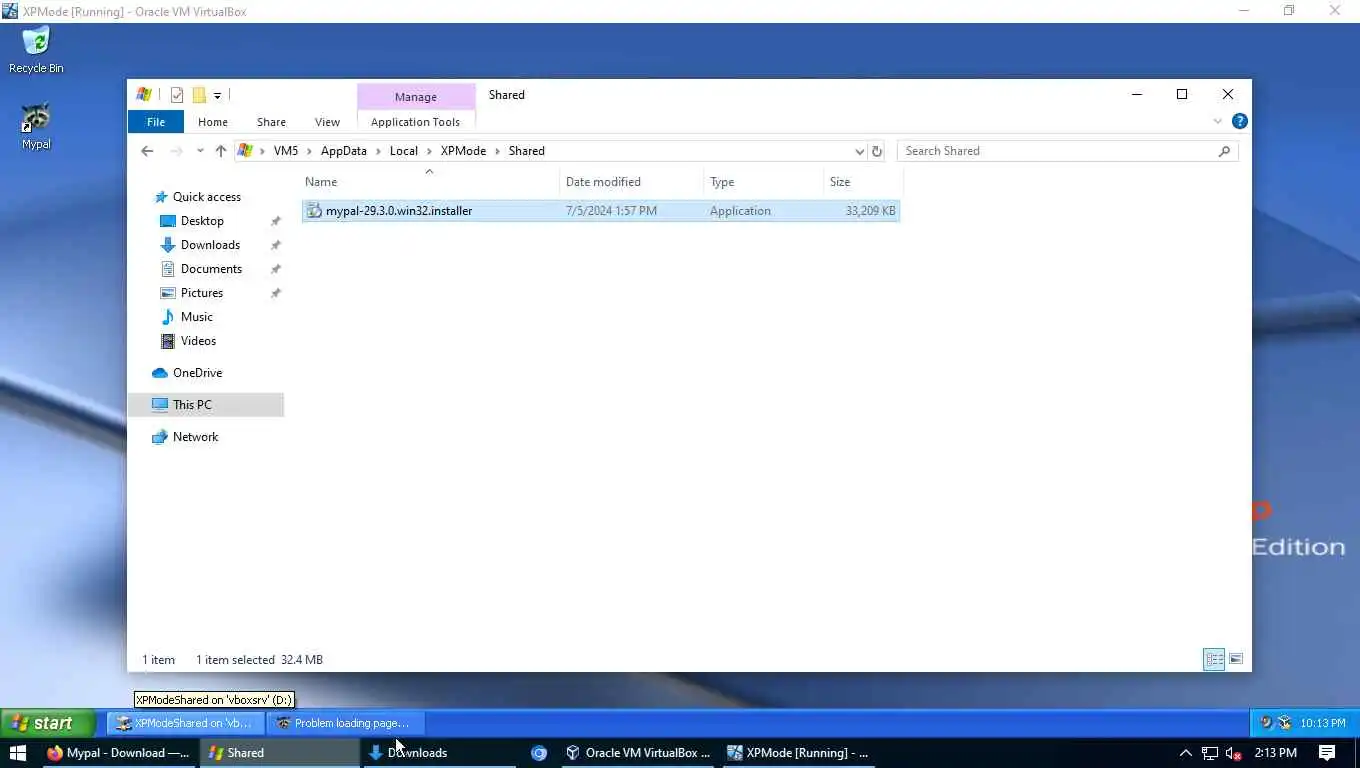Open the XP start button
The image size is (1360, 768).
point(48,723)
